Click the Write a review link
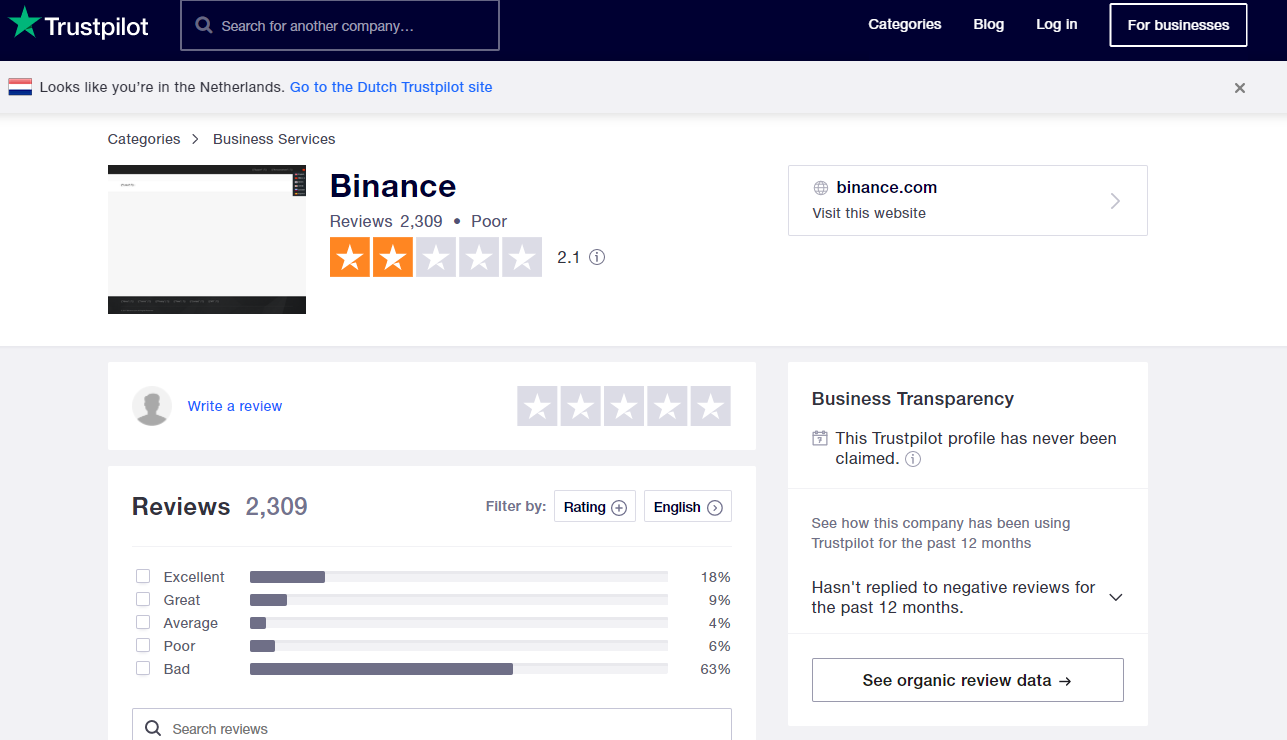 click(235, 406)
